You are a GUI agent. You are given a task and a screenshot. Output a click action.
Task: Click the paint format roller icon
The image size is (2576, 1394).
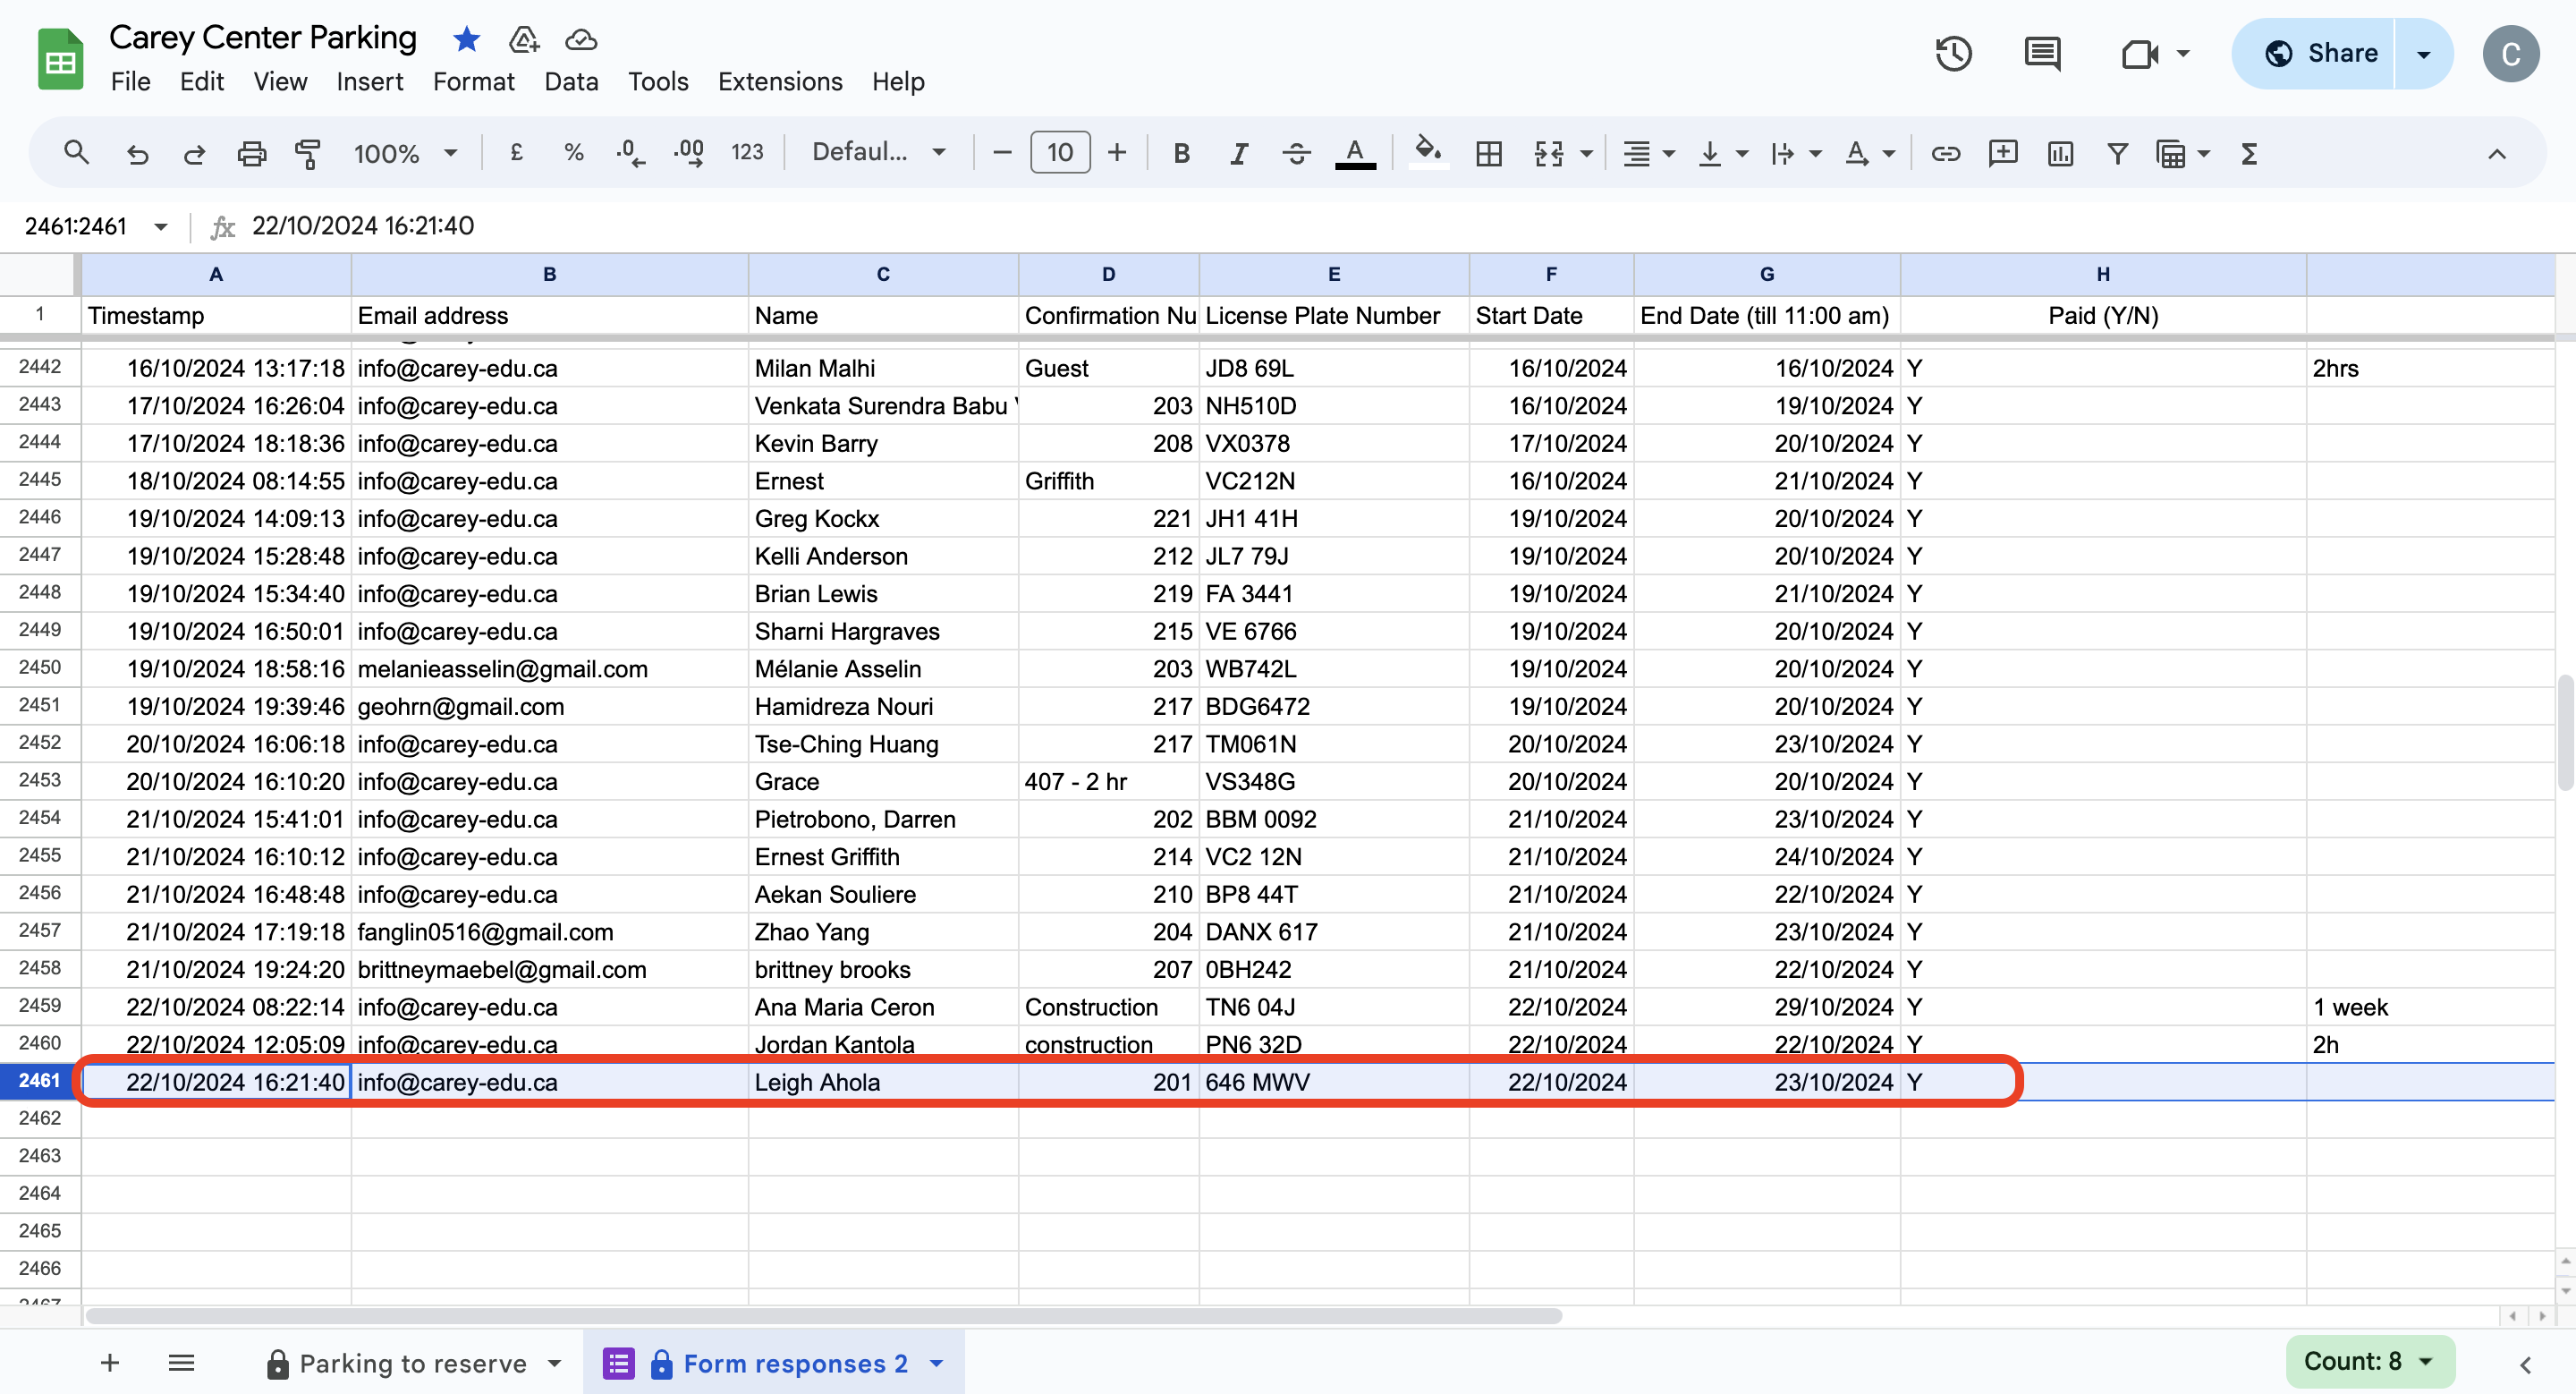point(308,153)
